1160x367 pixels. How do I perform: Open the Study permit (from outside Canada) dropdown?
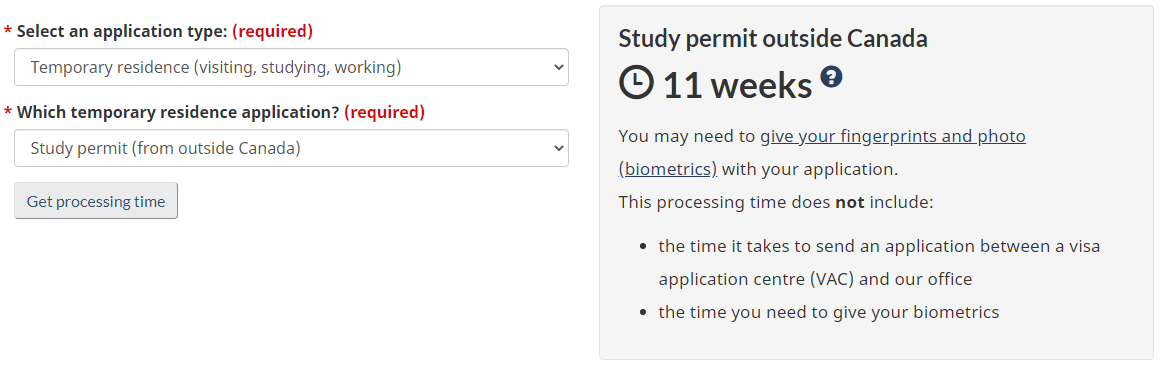[x=291, y=148]
